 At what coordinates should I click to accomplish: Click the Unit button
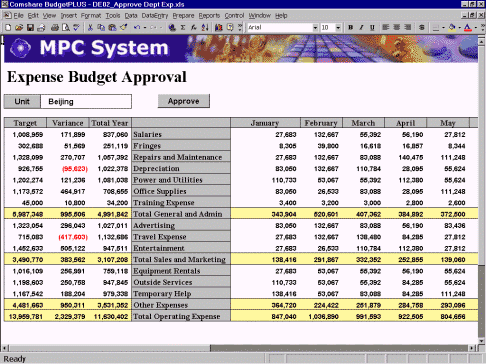(x=22, y=101)
